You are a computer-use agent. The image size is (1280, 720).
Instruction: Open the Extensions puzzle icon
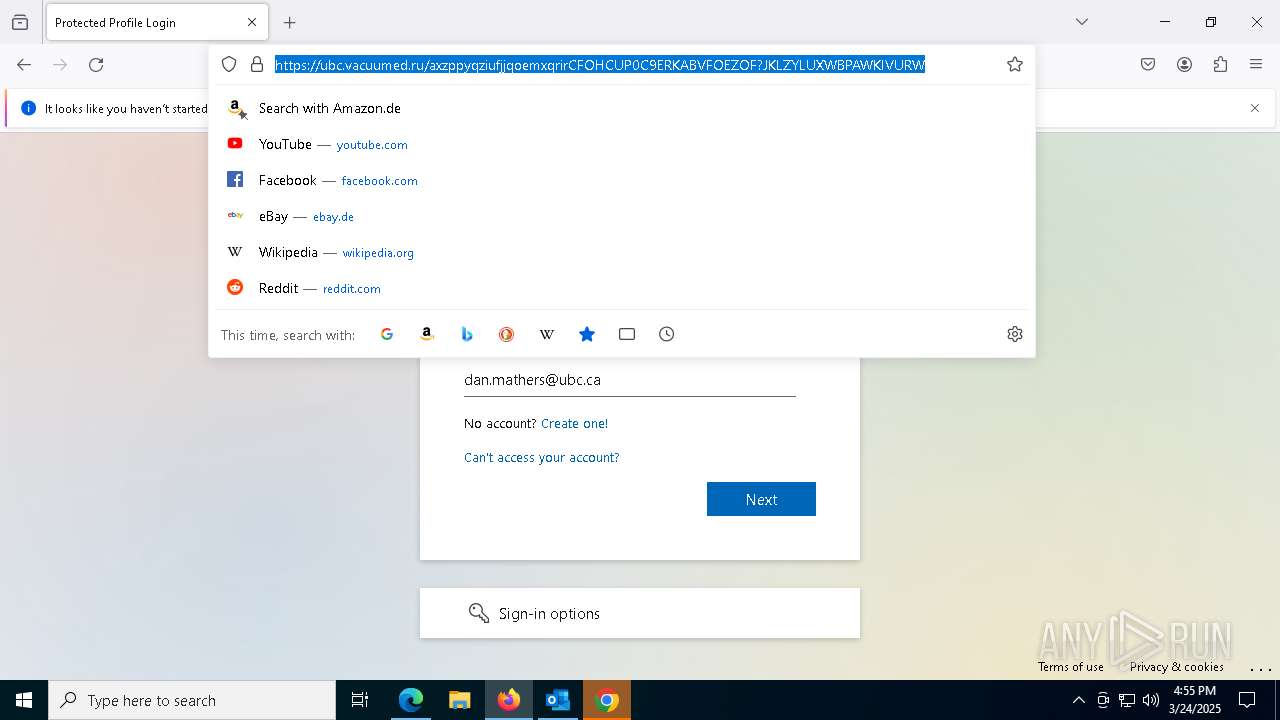pyautogui.click(x=1220, y=65)
